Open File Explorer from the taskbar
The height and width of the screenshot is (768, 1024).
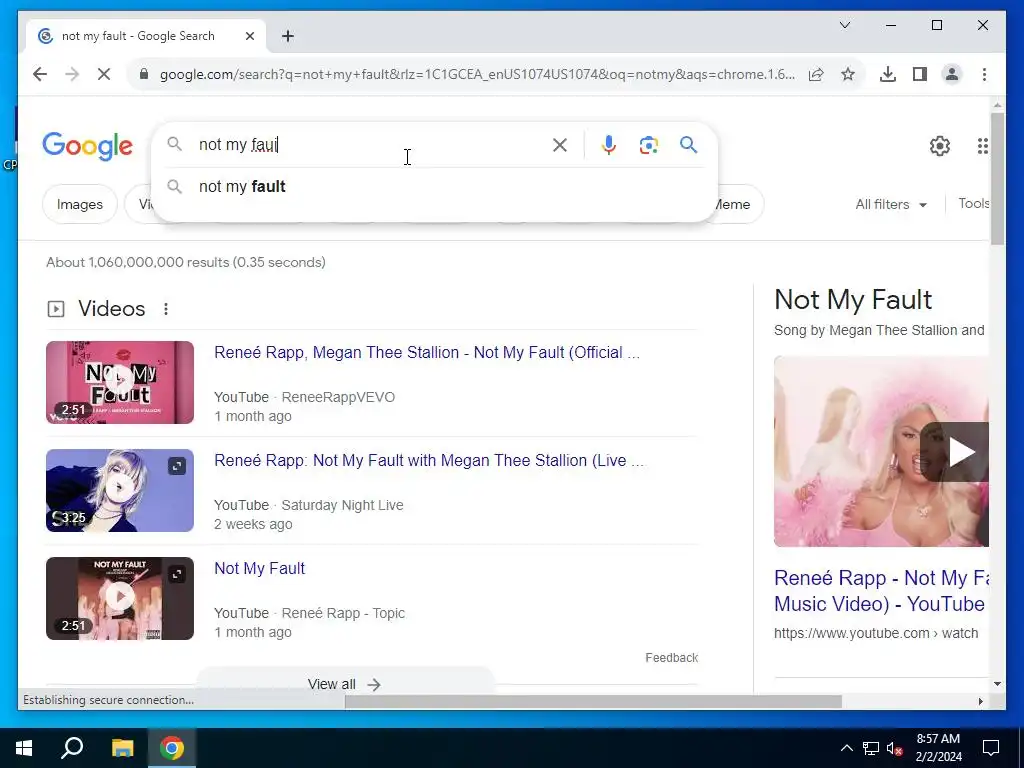[122, 748]
